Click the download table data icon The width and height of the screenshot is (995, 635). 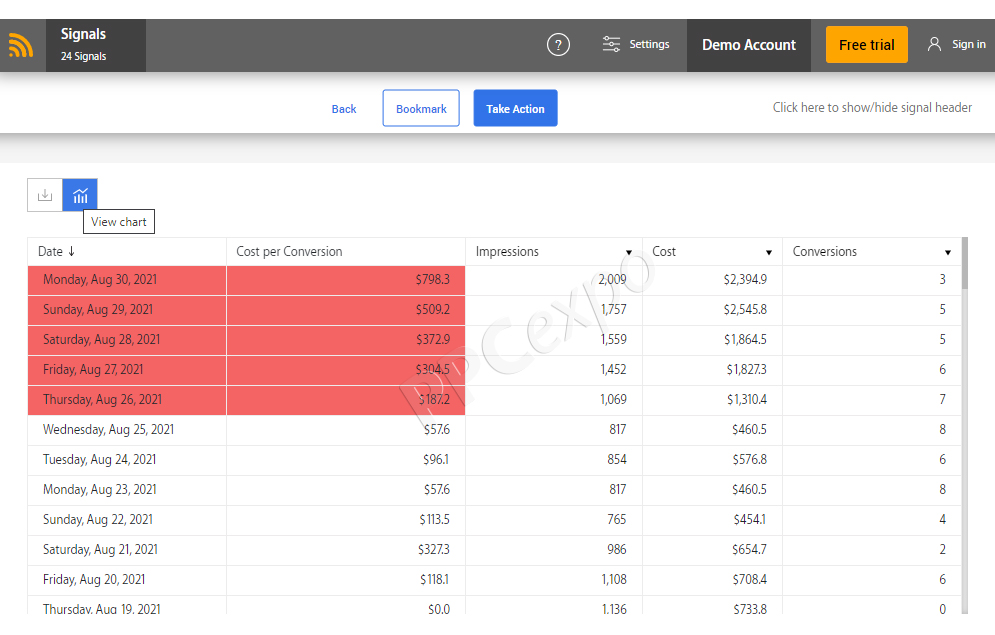pos(45,195)
